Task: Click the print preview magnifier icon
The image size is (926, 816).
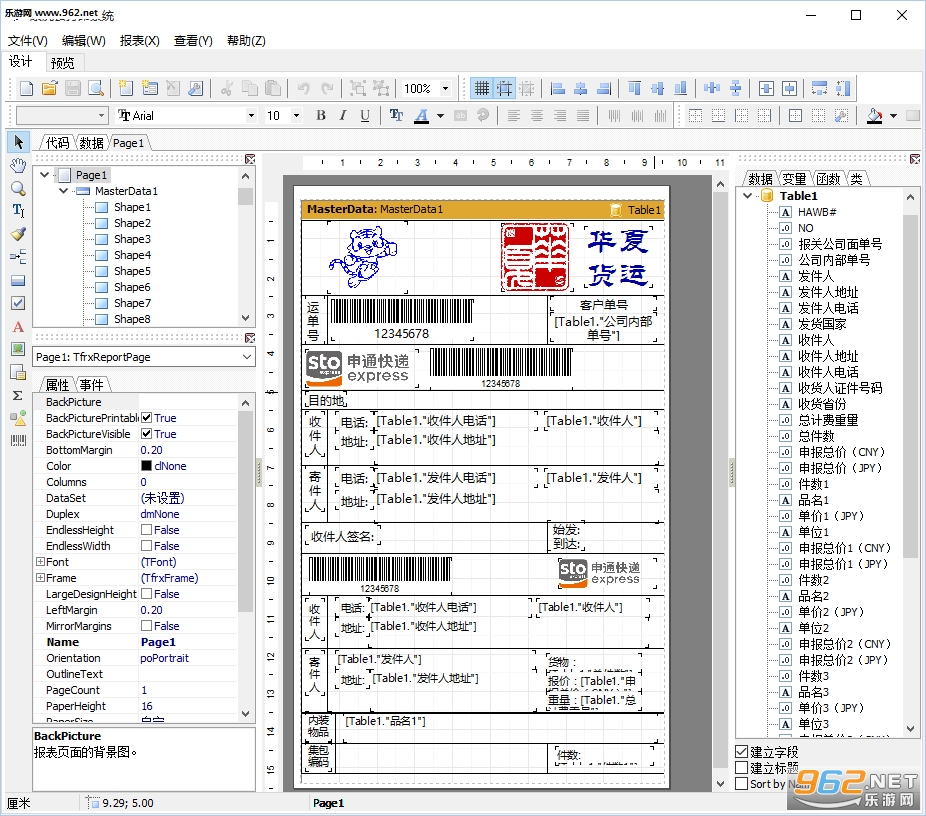Action: 96,89
